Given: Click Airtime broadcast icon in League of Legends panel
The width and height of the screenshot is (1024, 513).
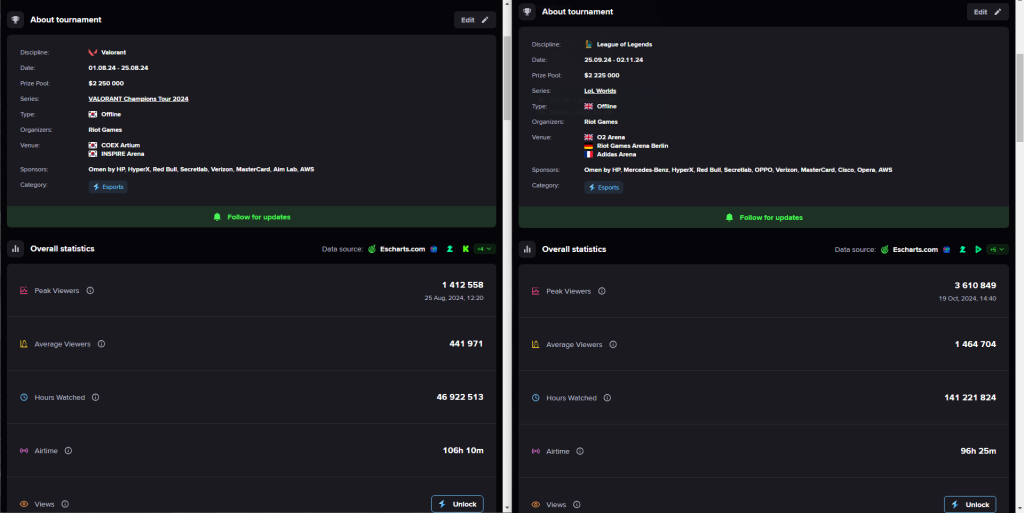Looking at the screenshot, I should click(x=536, y=451).
